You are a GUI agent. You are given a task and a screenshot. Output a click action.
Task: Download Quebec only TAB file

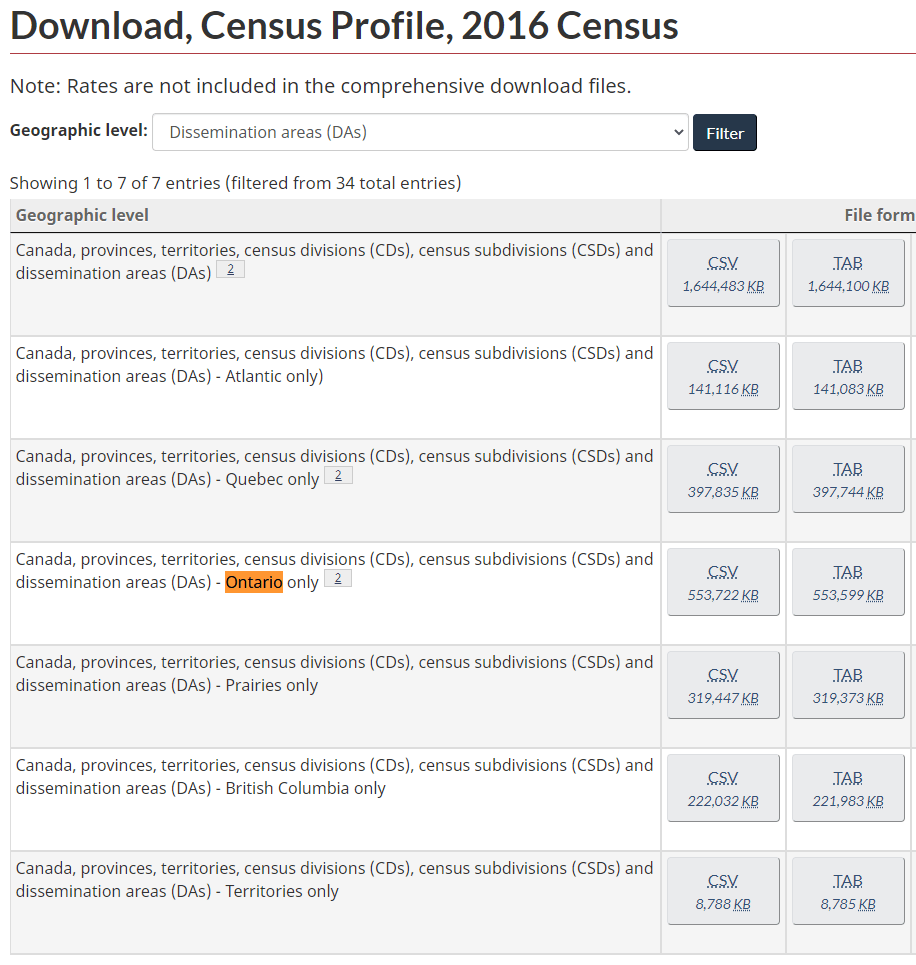(848, 479)
